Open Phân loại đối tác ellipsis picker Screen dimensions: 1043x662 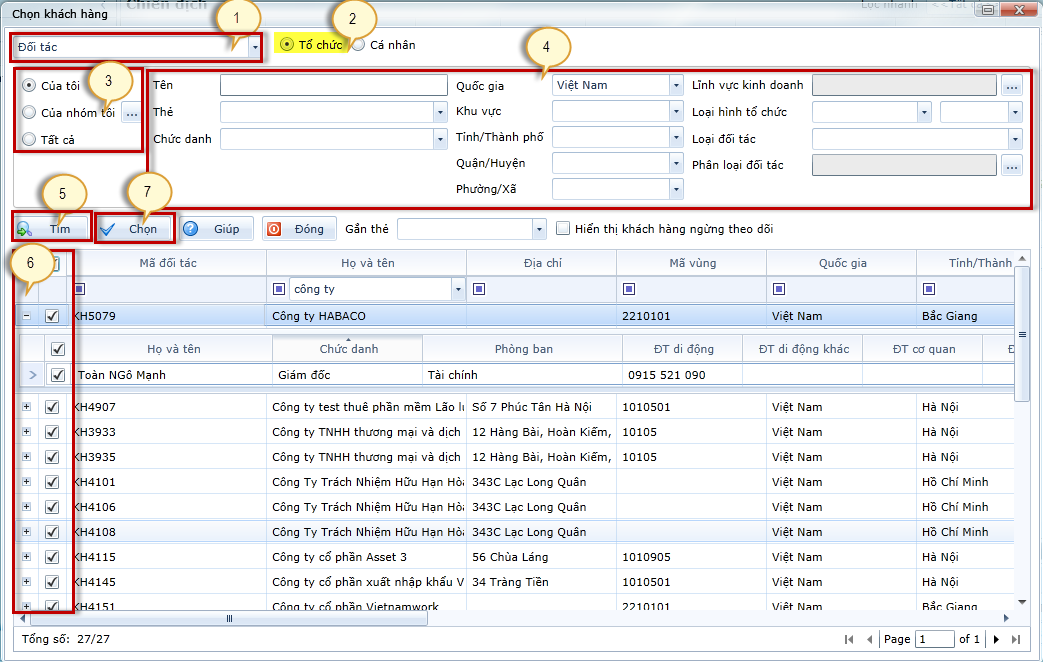[1012, 164]
